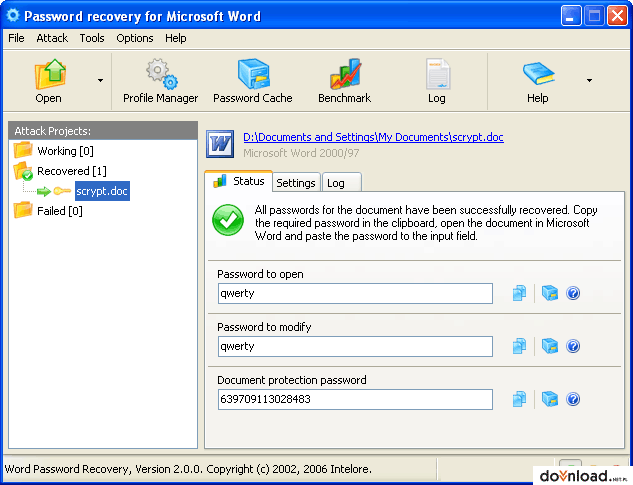Select the Working [0] folder
This screenshot has width=633, height=485.
[65, 151]
